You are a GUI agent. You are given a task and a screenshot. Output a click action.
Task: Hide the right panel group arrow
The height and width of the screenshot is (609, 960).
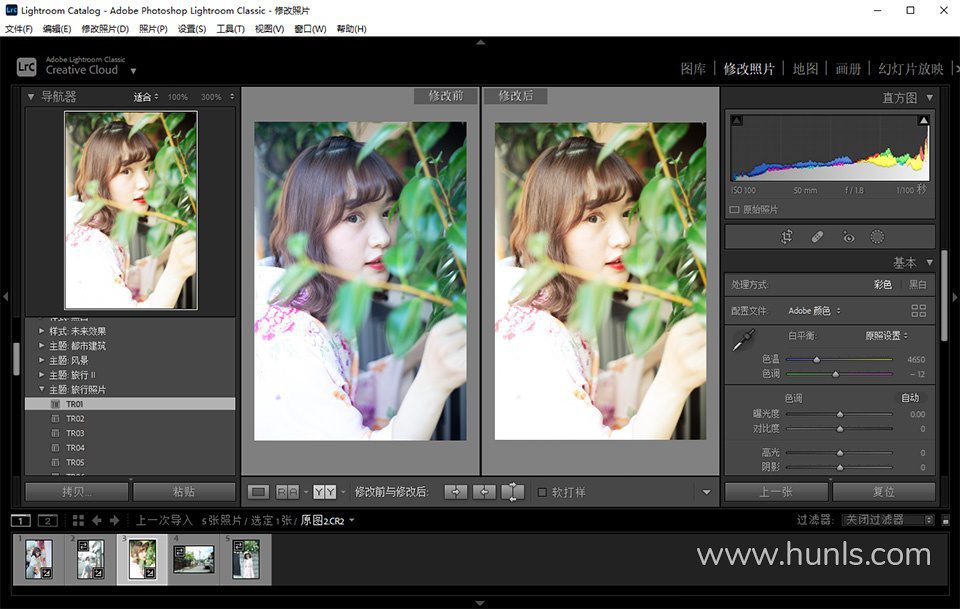(954, 297)
